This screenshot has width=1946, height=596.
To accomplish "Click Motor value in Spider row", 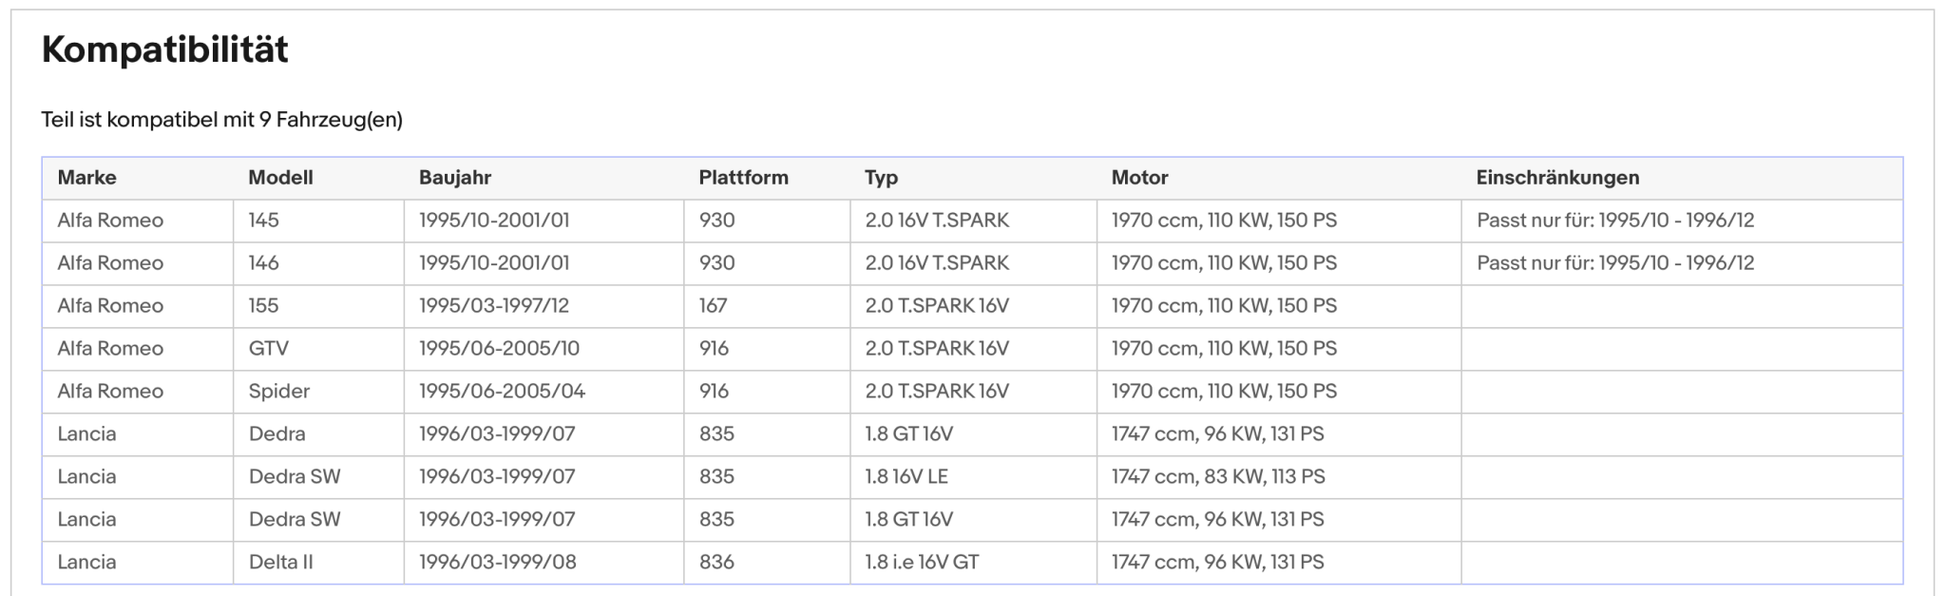I will pos(1224,391).
